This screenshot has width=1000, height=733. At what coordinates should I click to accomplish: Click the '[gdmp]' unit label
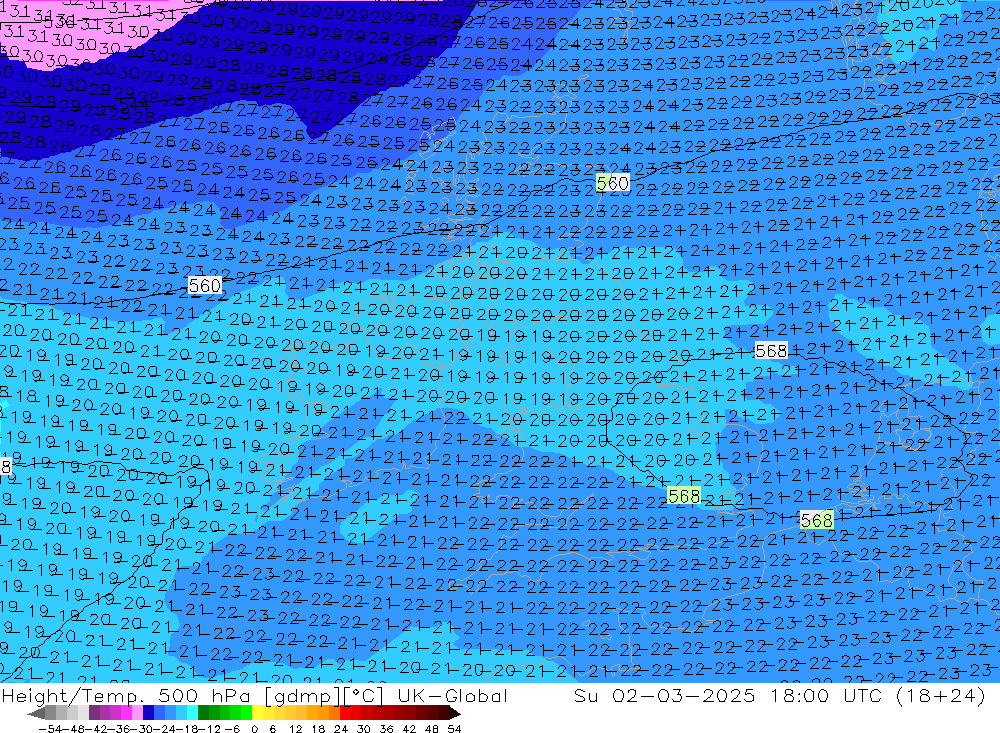pyautogui.click(x=302, y=695)
